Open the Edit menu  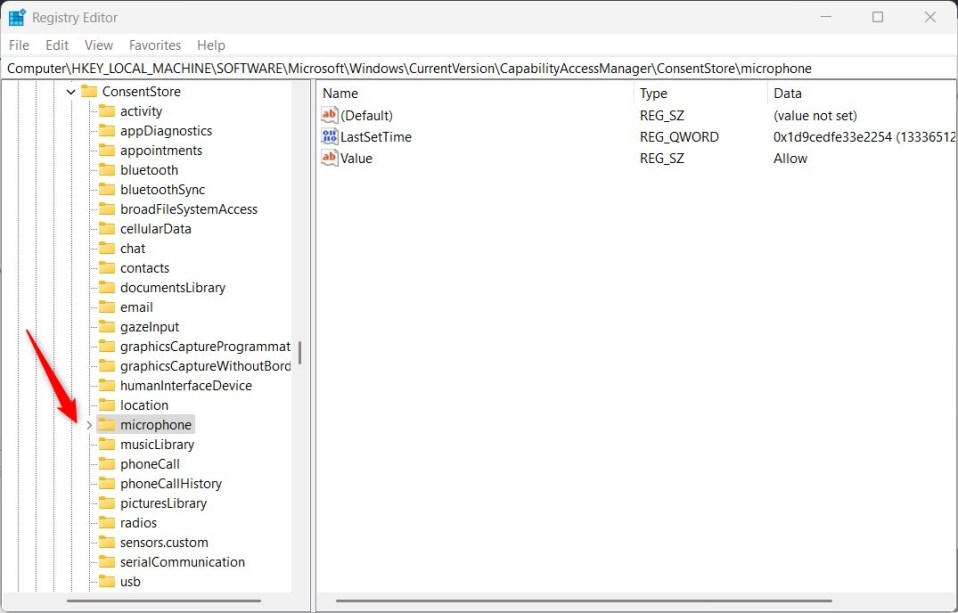(x=57, y=45)
